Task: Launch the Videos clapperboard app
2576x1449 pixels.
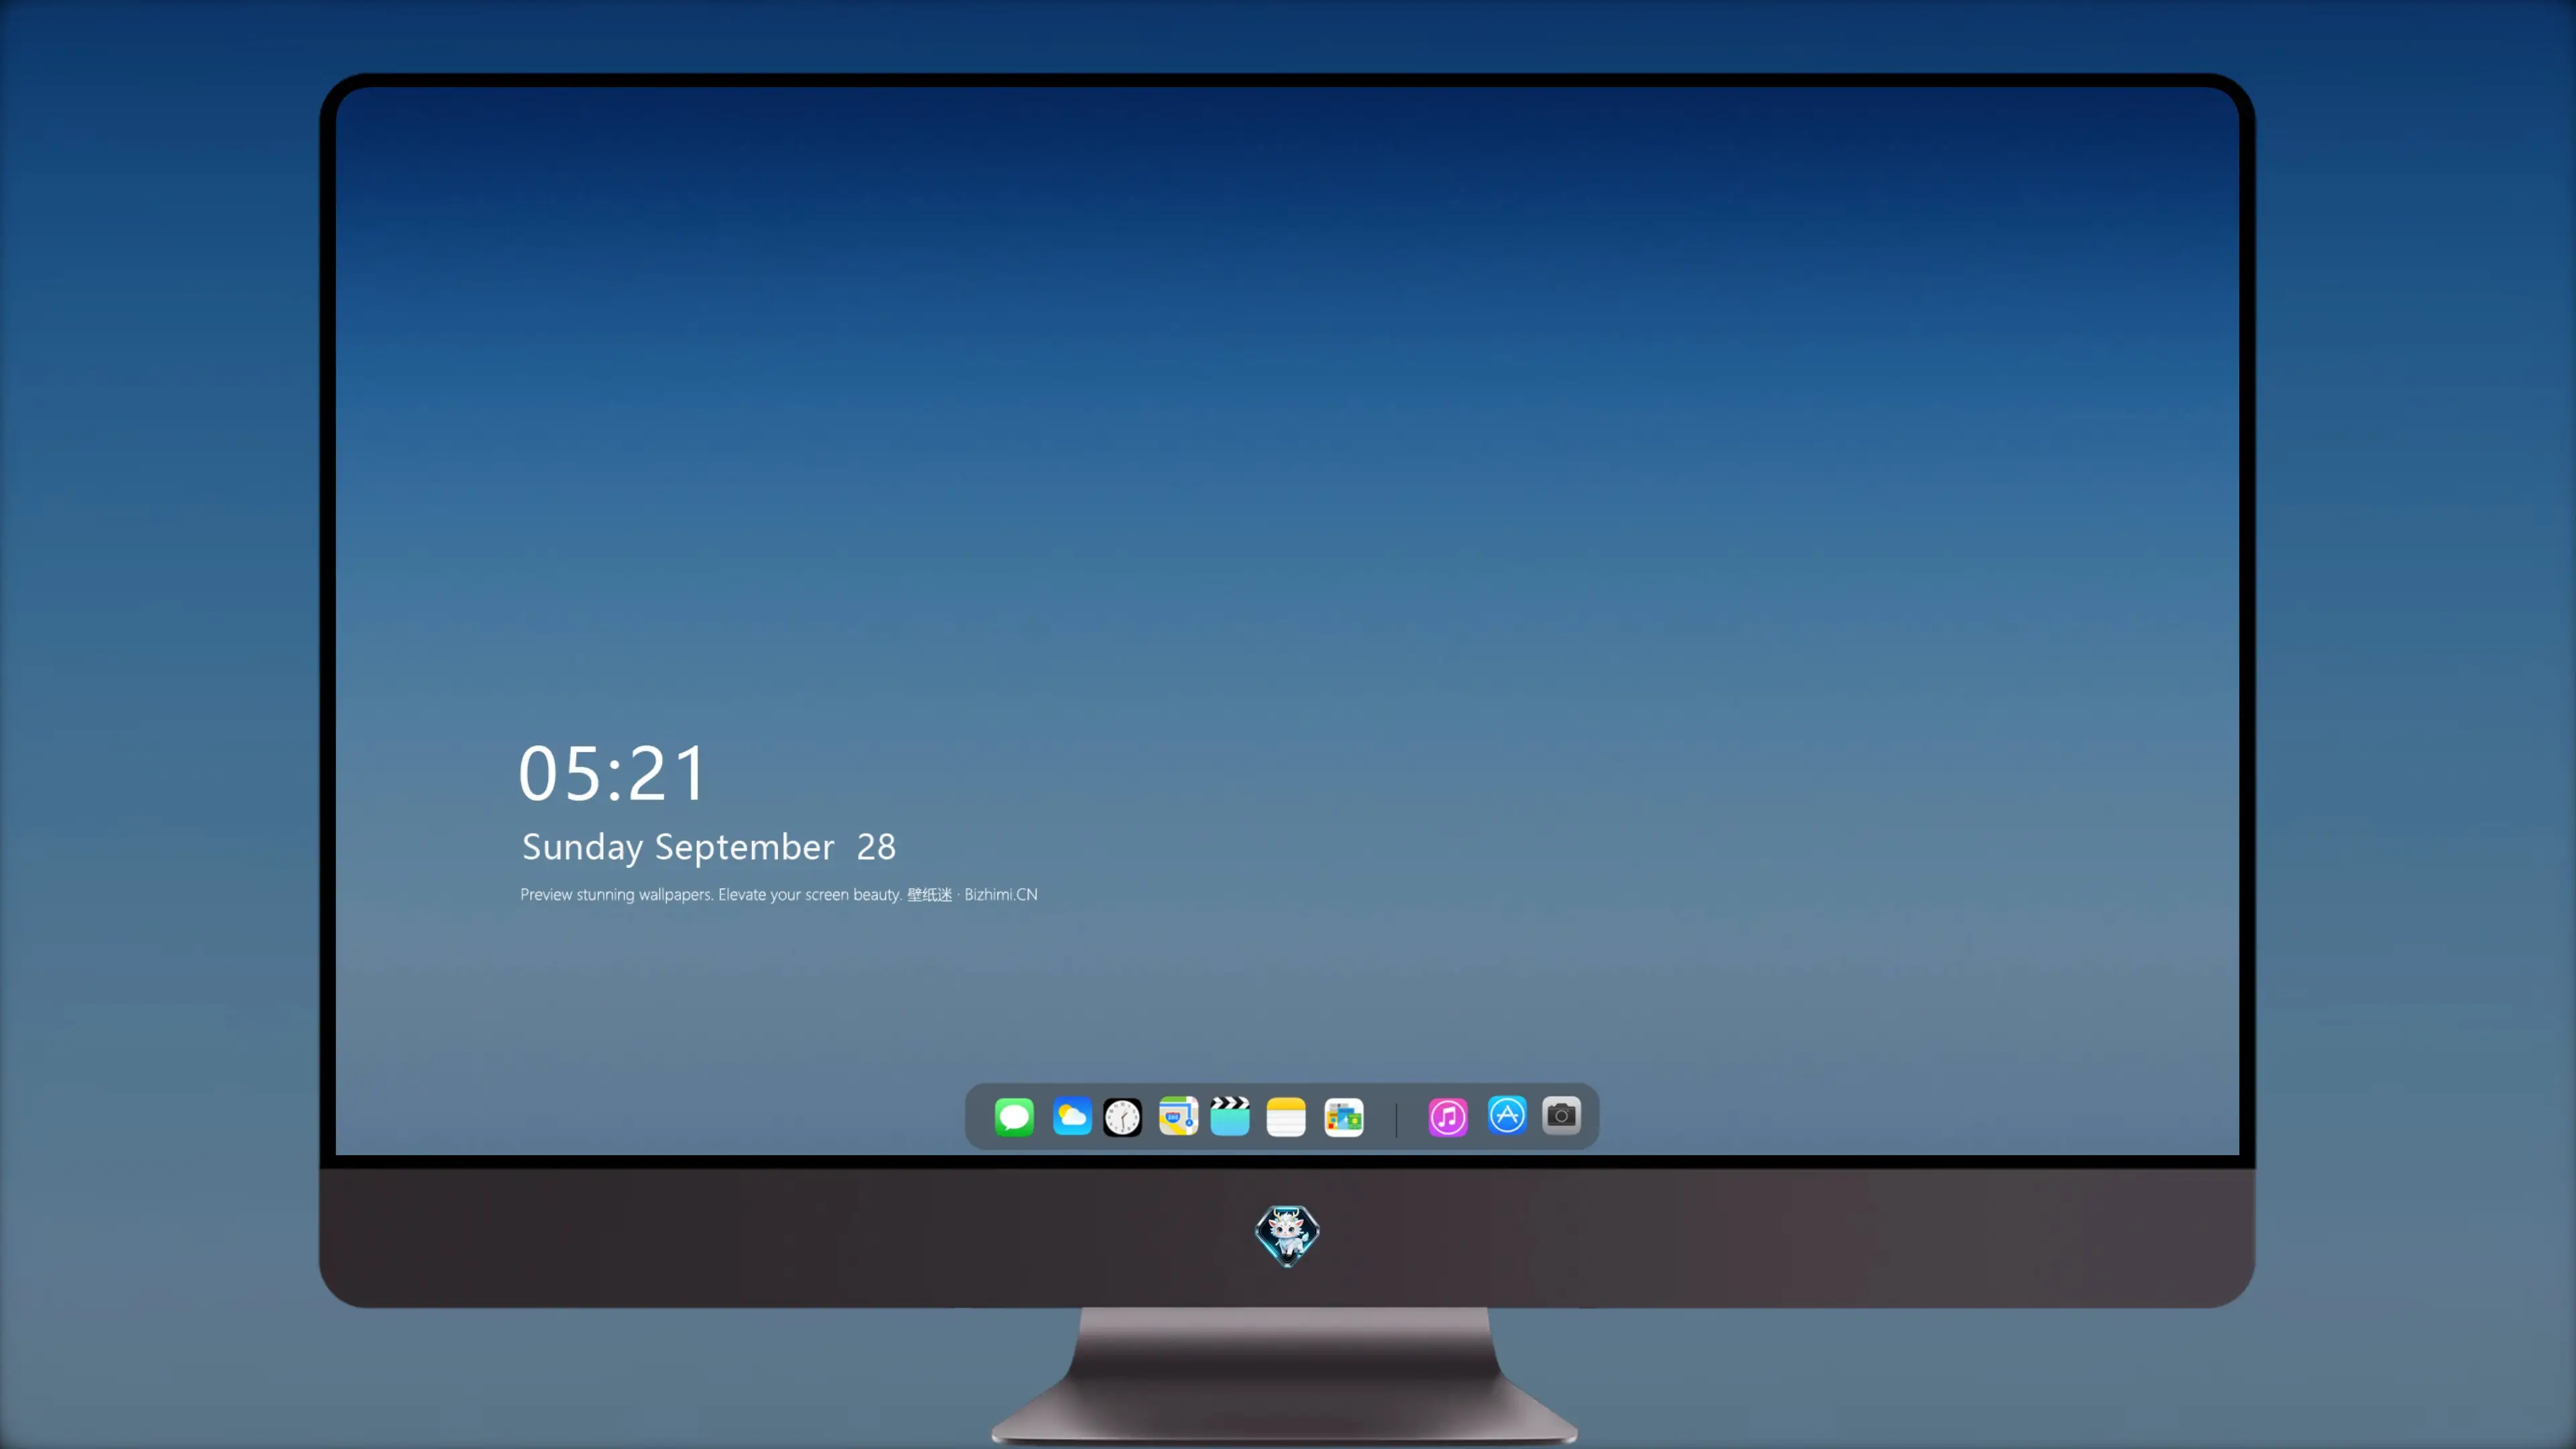Action: pos(1230,1116)
